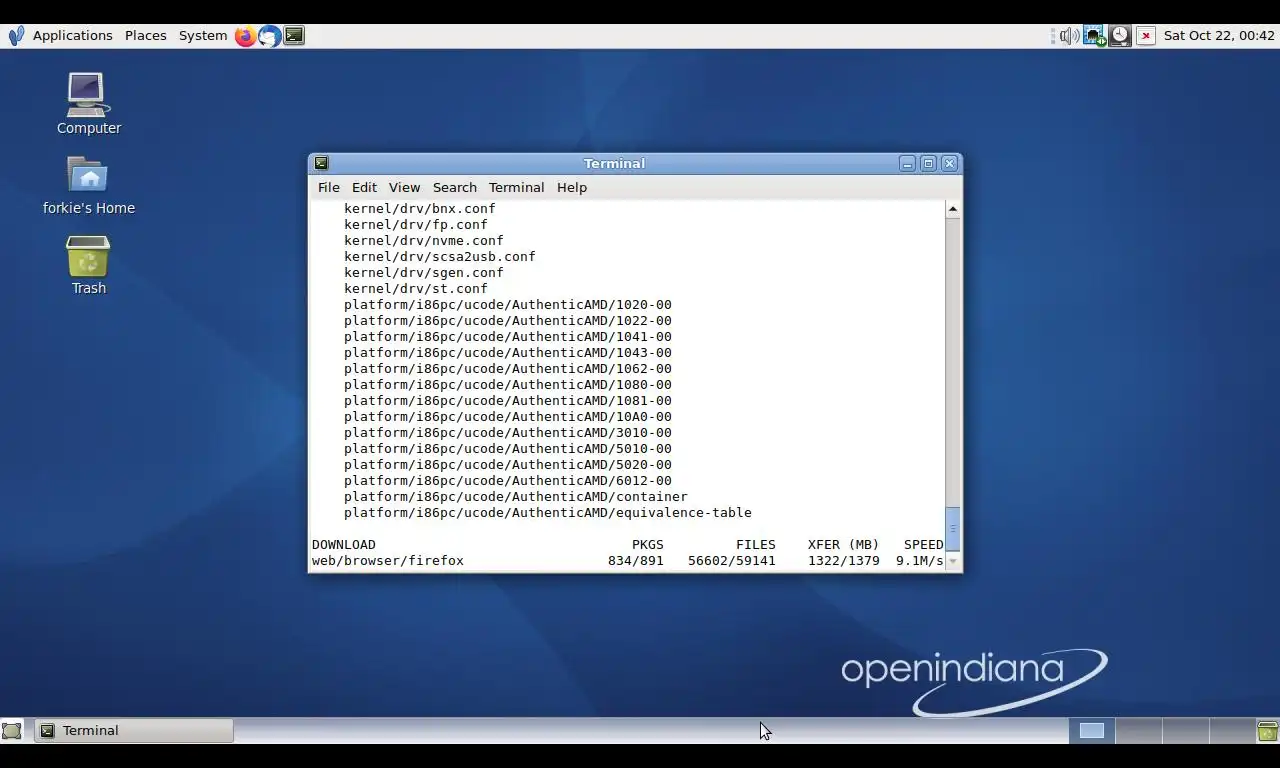
Task: Click the terminal scrollbar thumb
Action: click(952, 529)
